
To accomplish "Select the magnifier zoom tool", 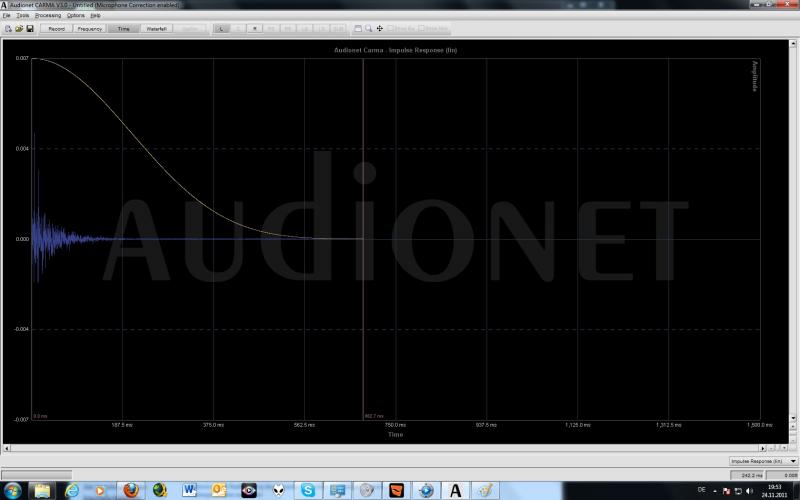I will point(369,29).
